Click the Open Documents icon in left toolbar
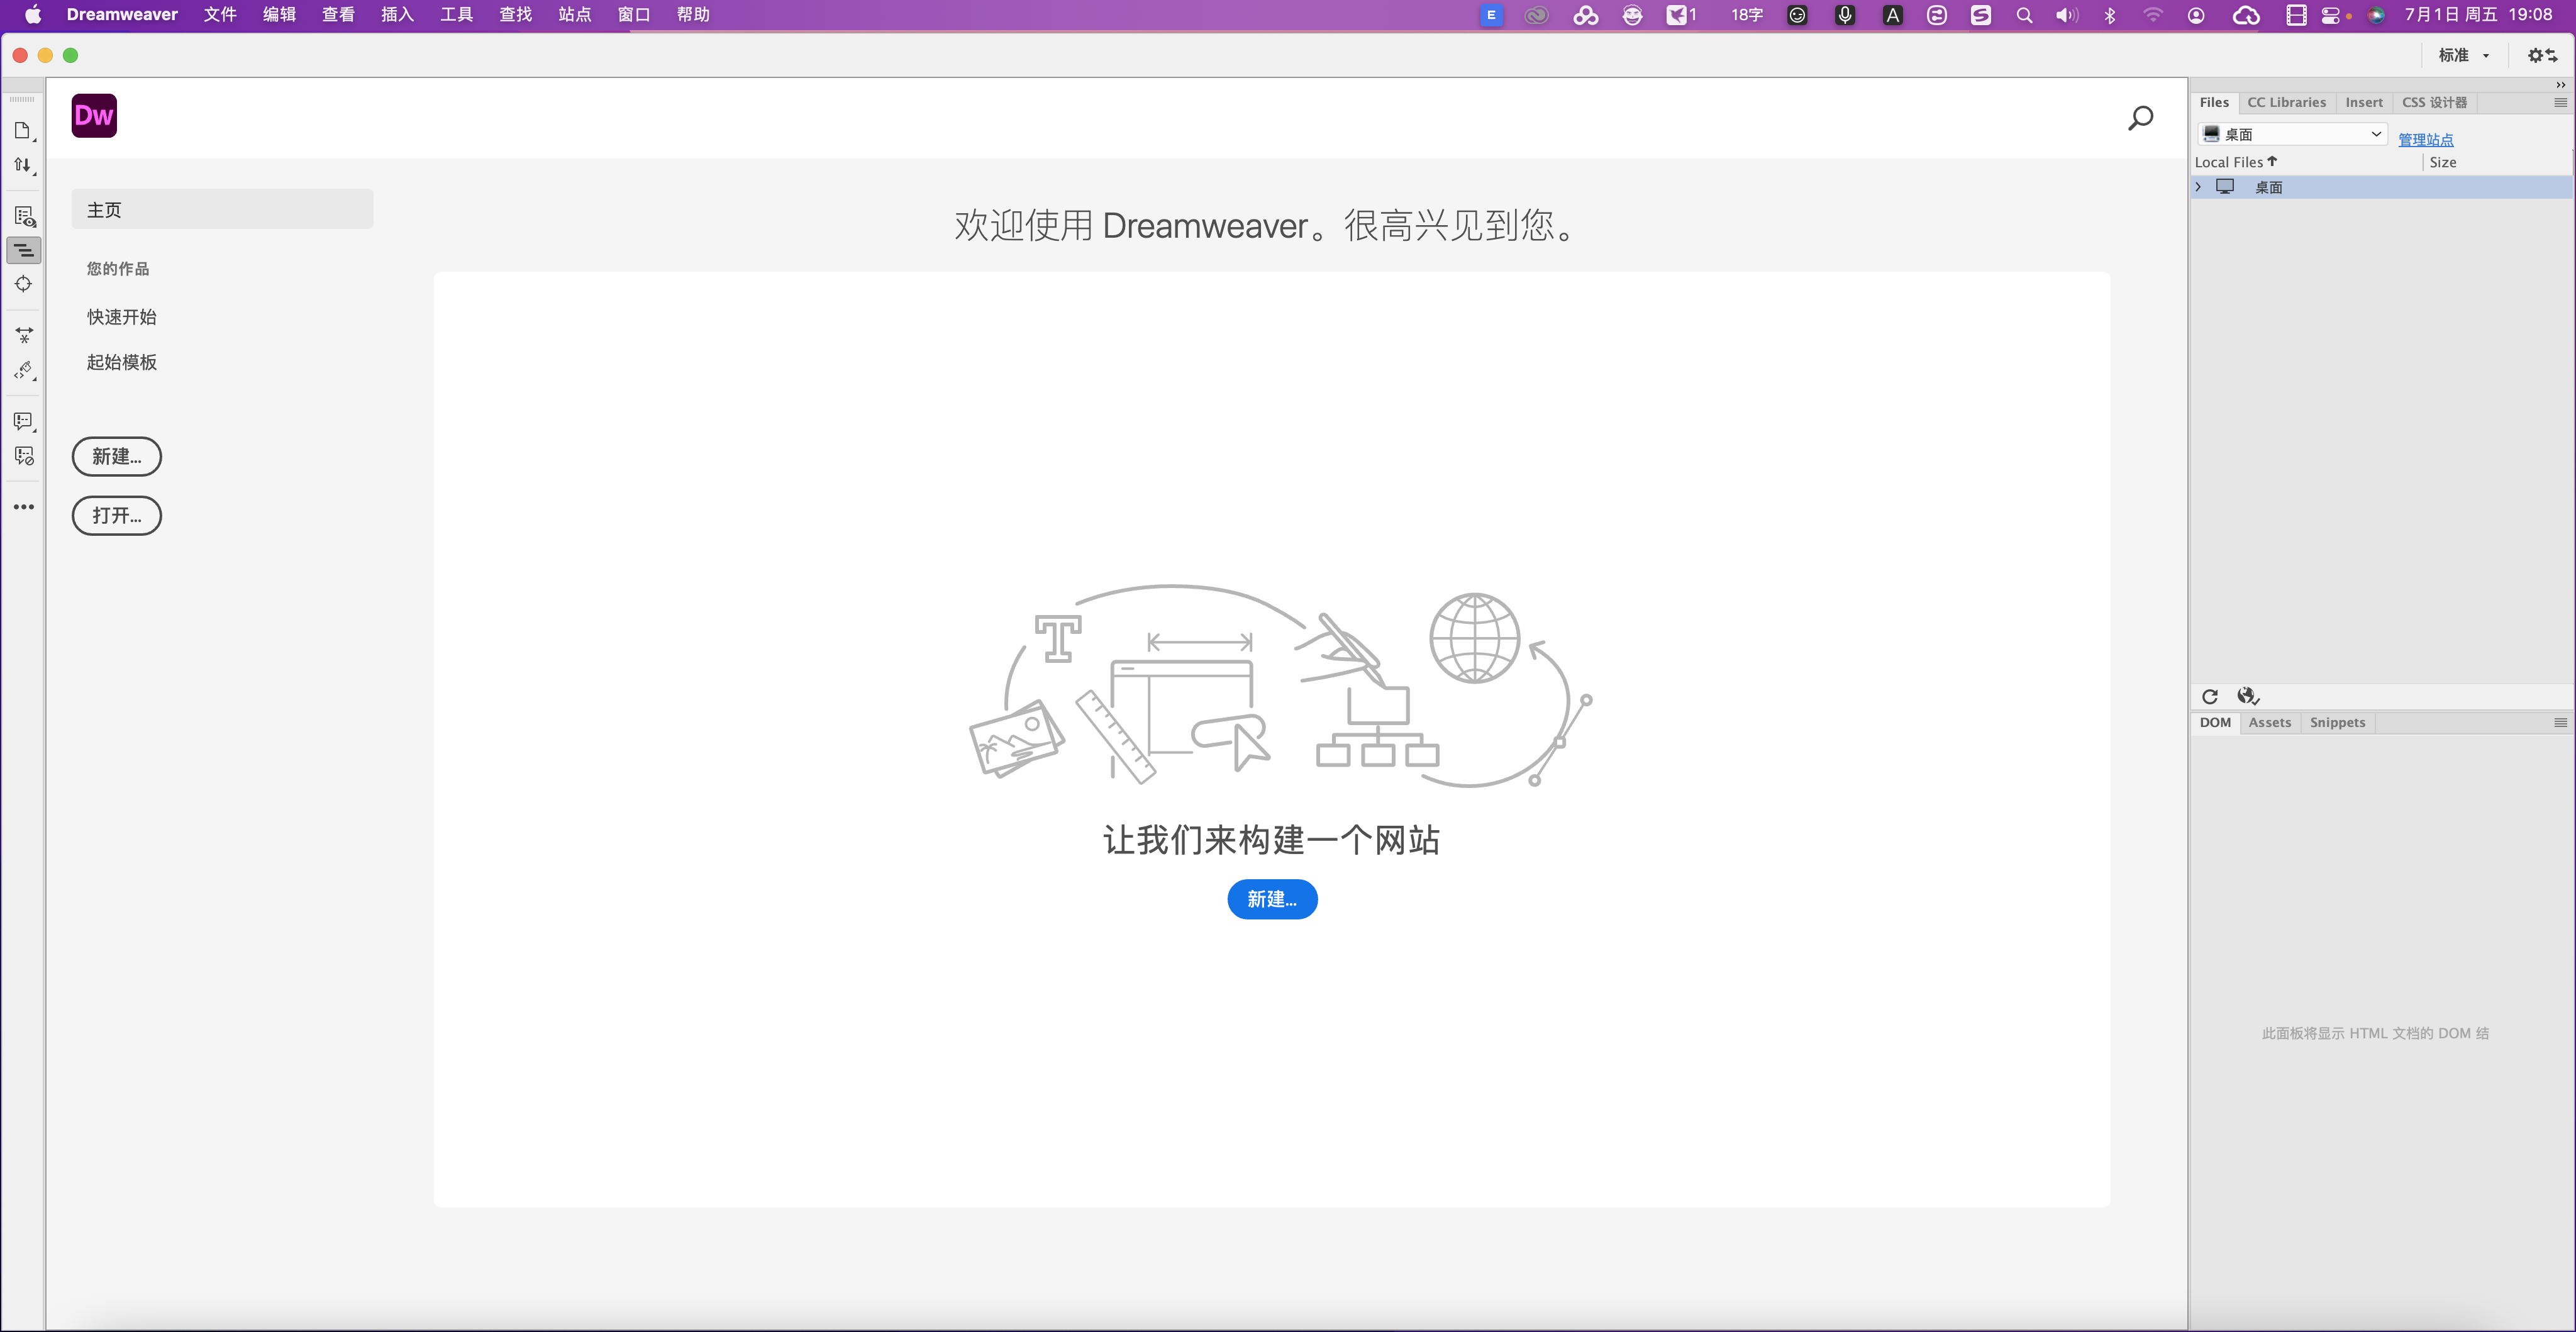 click(22, 131)
